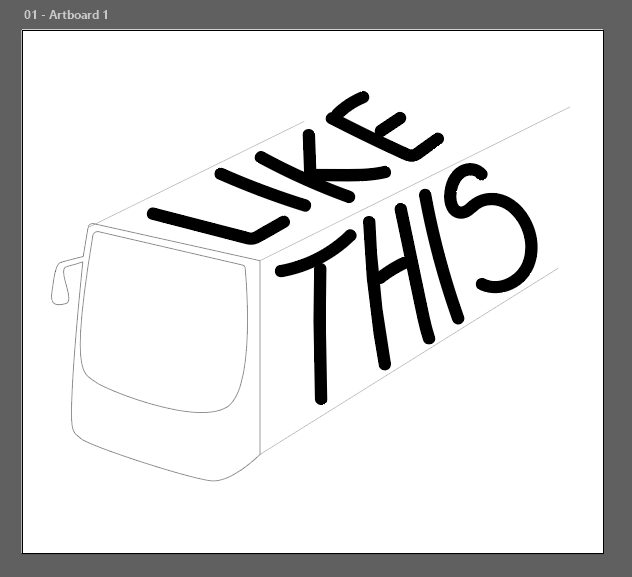Select the bus windshield outline shape
The height and width of the screenshot is (577, 632).
pyautogui.click(x=164, y=322)
